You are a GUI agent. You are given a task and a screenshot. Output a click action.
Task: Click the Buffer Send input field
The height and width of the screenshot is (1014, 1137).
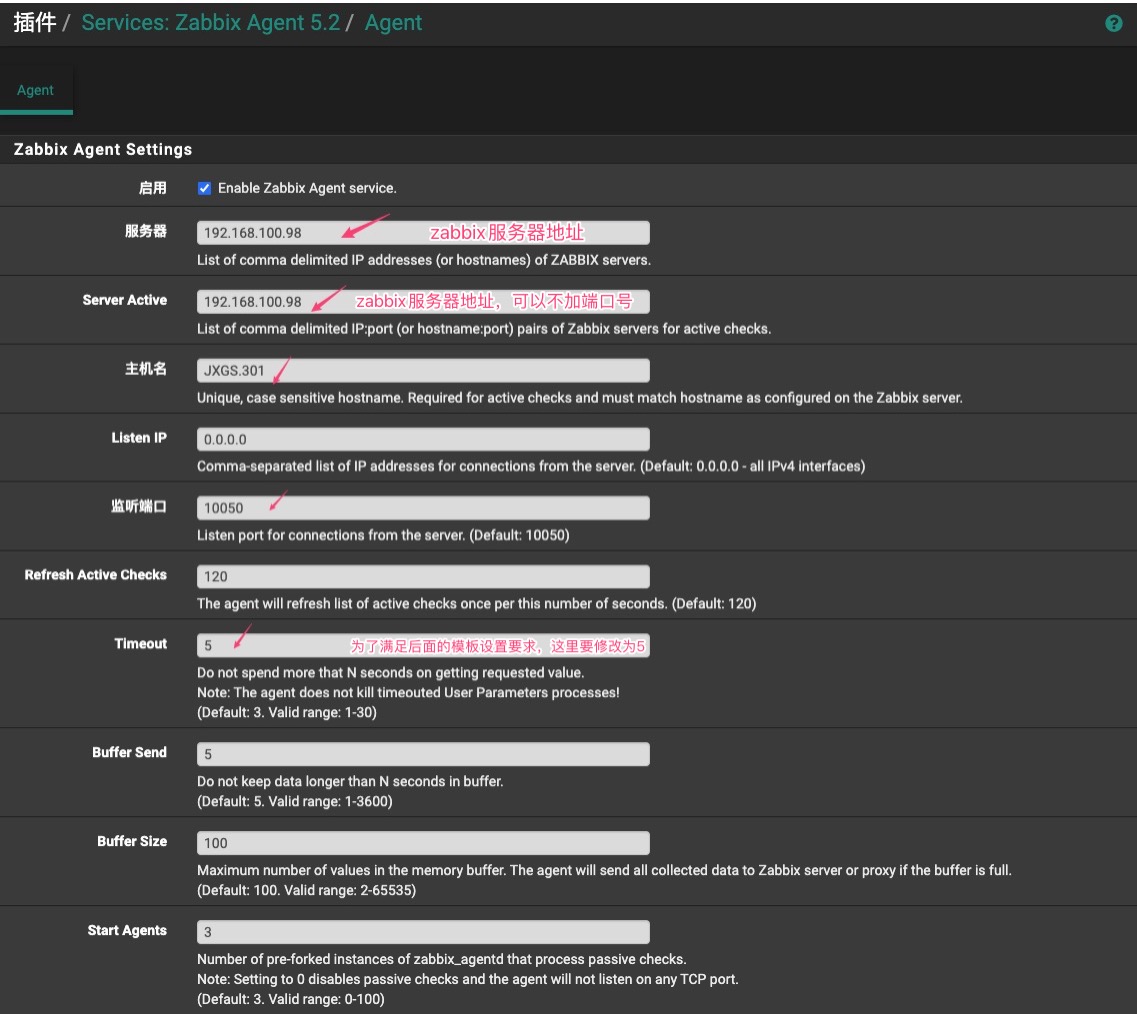(x=423, y=754)
